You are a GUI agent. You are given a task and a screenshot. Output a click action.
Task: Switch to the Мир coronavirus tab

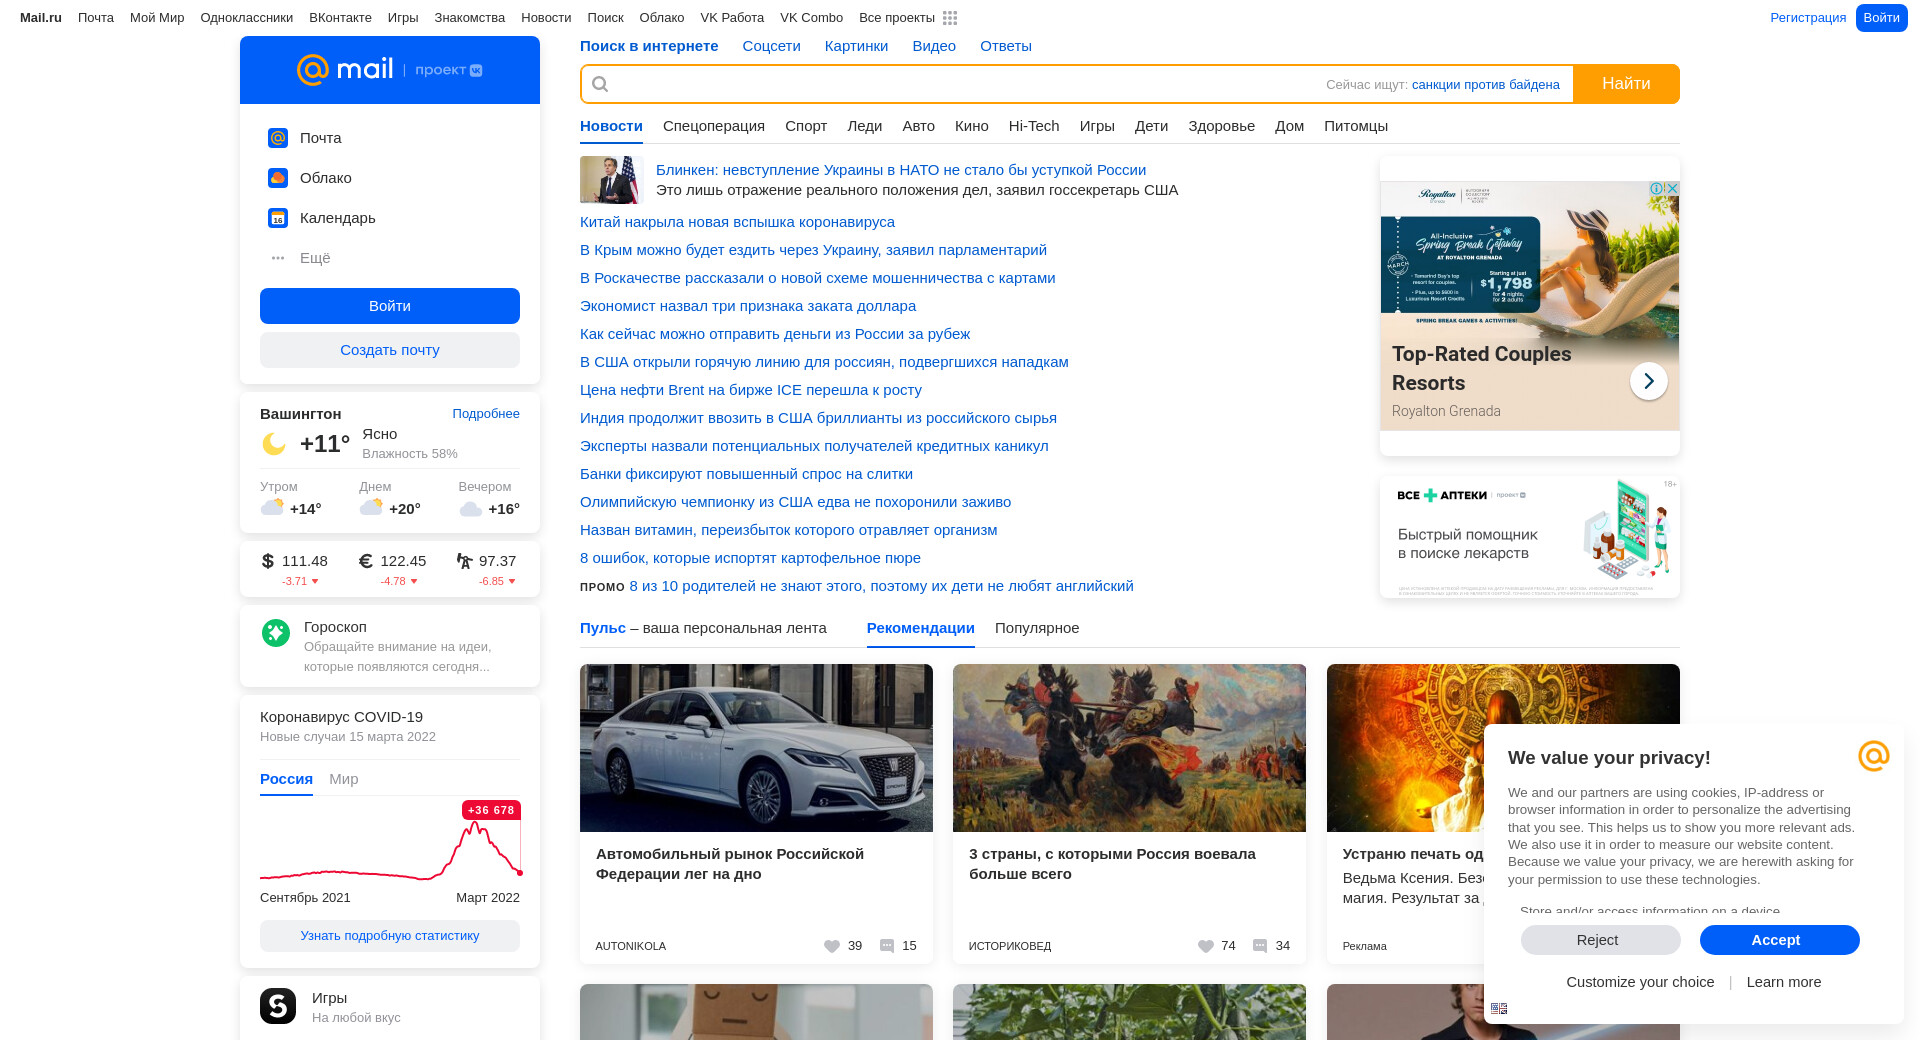click(343, 779)
